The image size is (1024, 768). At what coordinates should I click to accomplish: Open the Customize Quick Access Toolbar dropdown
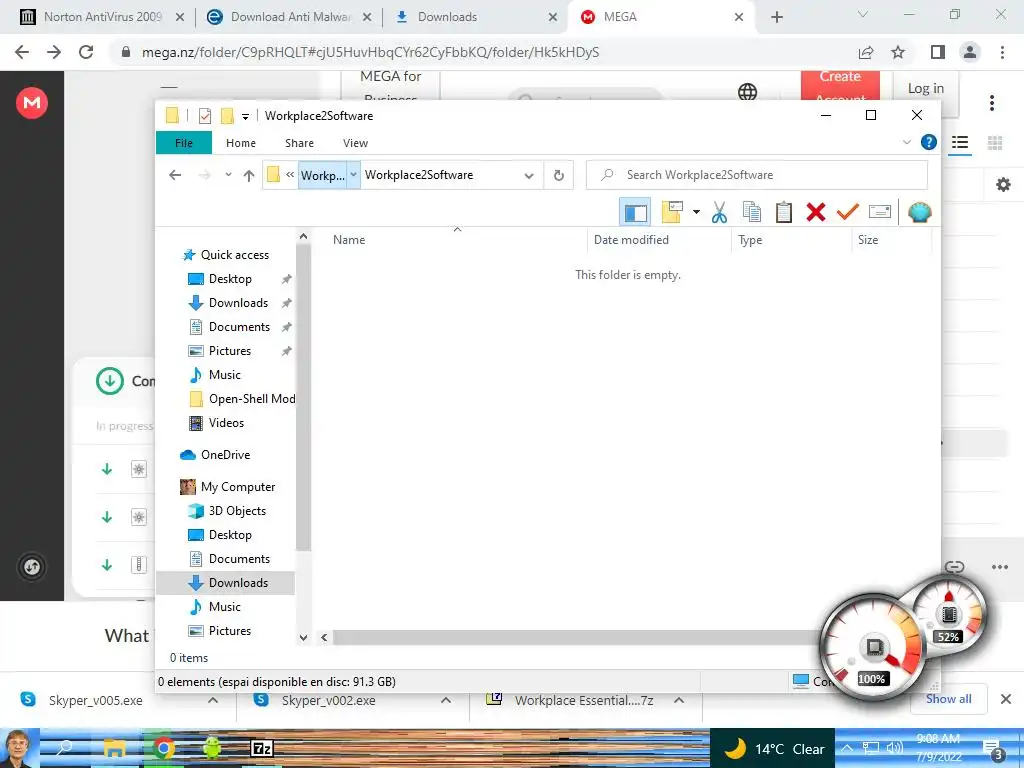[x=246, y=117]
